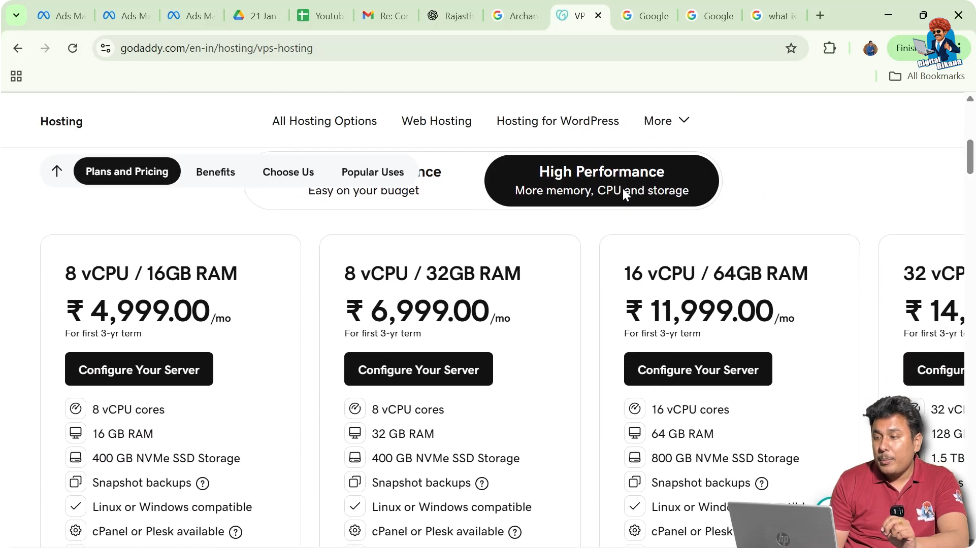The height and width of the screenshot is (548, 979).
Task: Open a new browser tab
Action: (820, 15)
